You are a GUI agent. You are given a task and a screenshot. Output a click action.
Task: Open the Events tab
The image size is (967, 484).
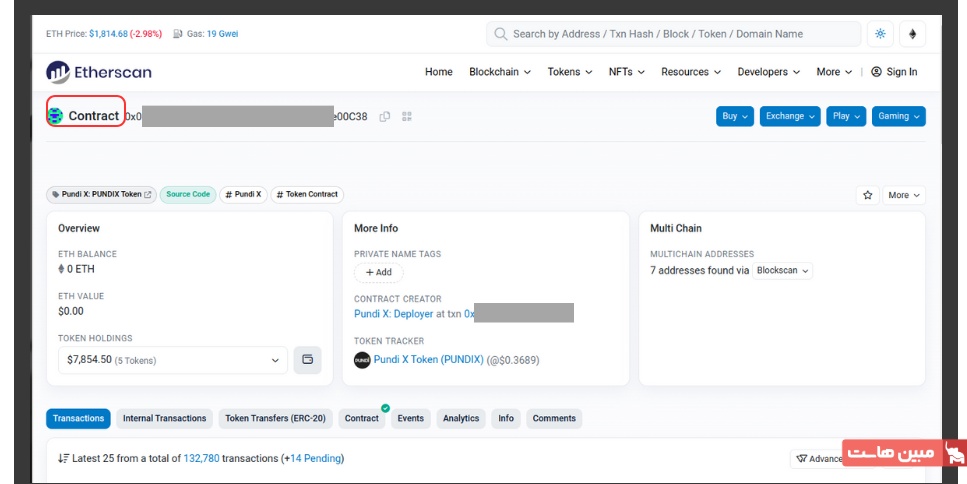click(x=411, y=419)
